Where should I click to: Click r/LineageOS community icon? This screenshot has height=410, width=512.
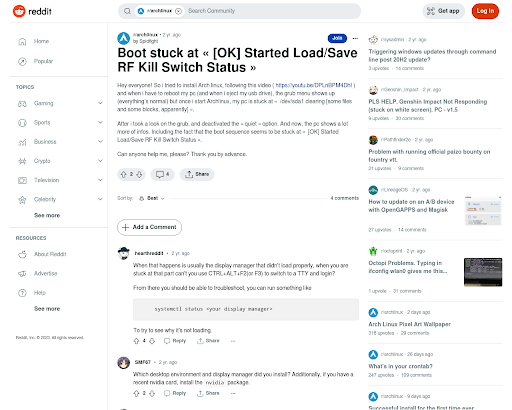(373, 190)
